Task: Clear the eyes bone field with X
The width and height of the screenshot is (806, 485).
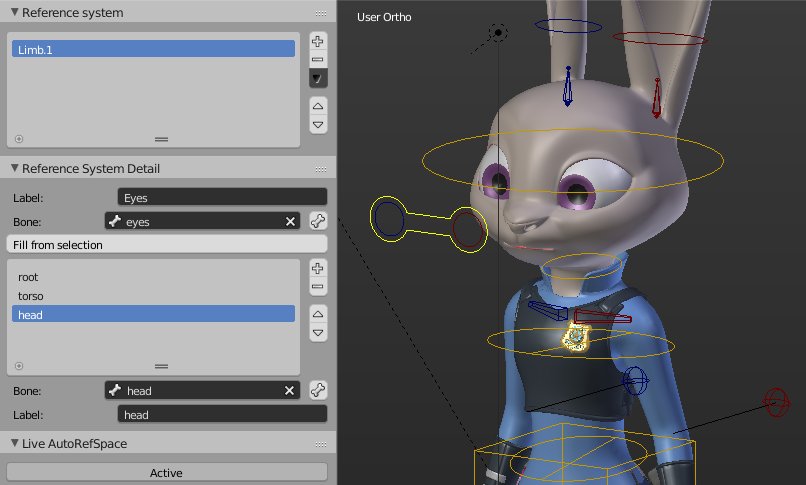Action: tap(290, 221)
